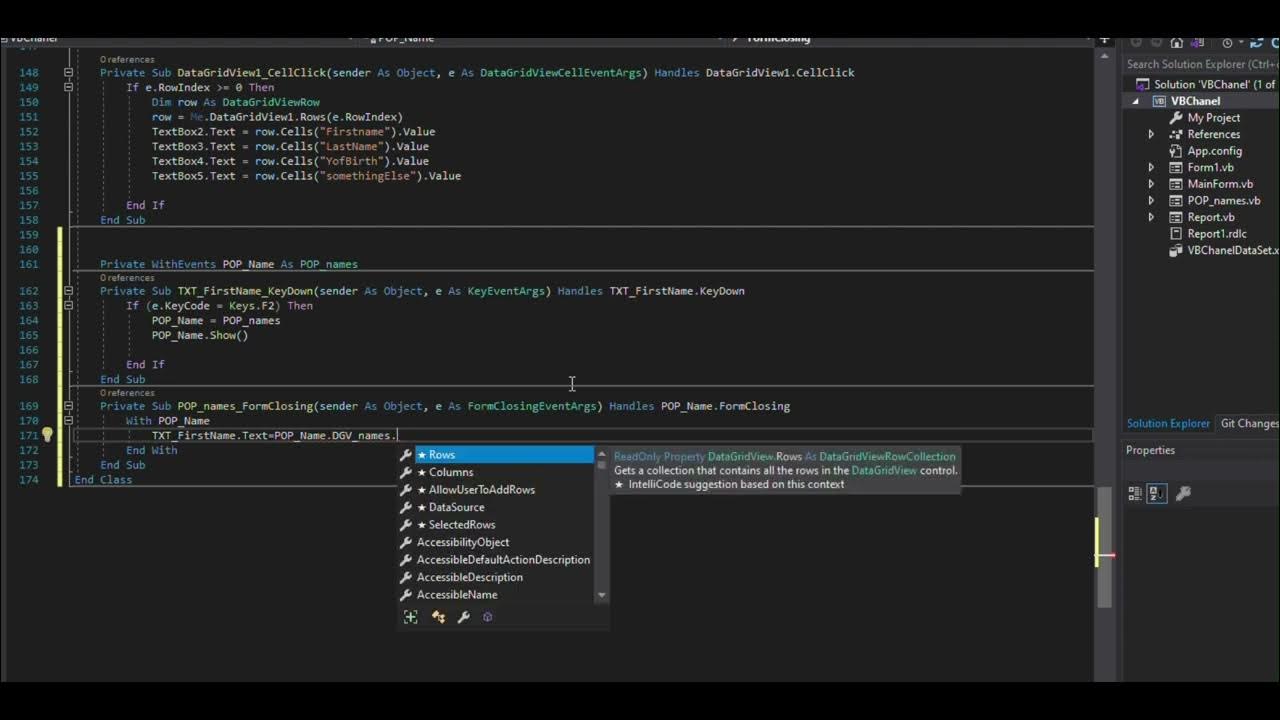Click the IntelliSense list scroll-up arrow
Image resolution: width=1280 pixels, height=720 pixels.
pyautogui.click(x=601, y=454)
